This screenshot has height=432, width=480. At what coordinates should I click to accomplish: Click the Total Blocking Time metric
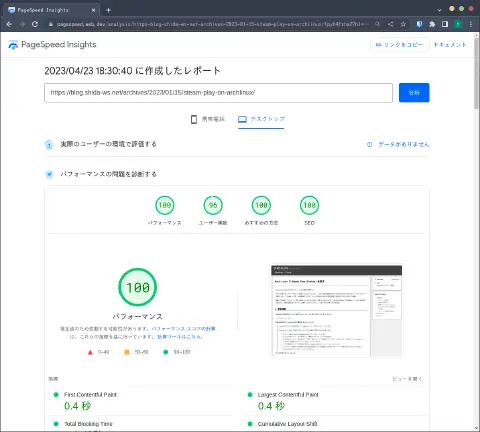tap(88, 424)
